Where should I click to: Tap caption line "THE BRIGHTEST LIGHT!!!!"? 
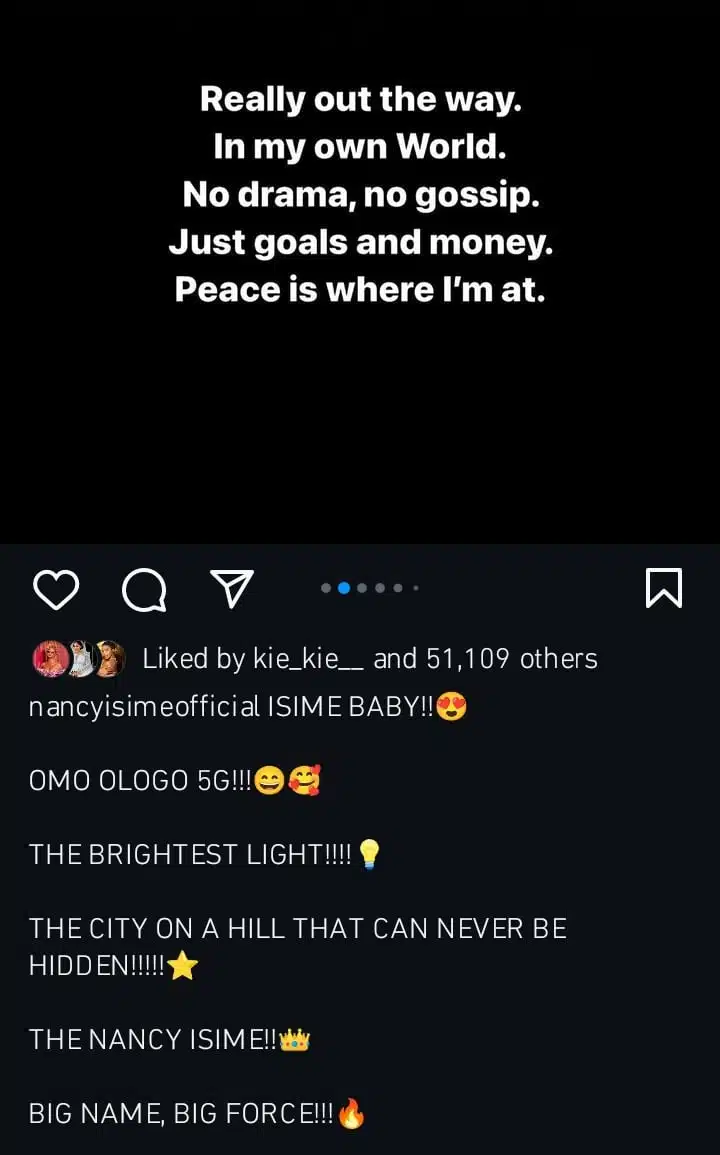point(190,854)
